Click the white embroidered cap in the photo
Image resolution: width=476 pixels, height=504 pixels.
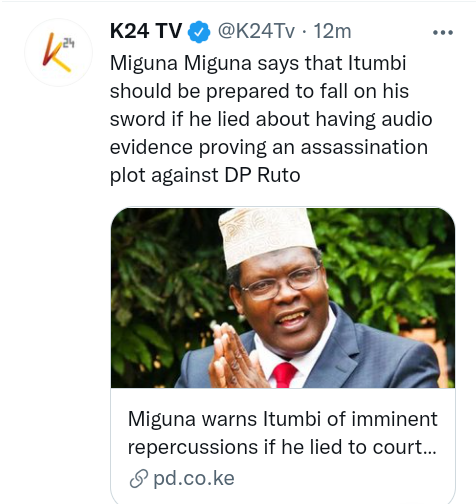(266, 234)
